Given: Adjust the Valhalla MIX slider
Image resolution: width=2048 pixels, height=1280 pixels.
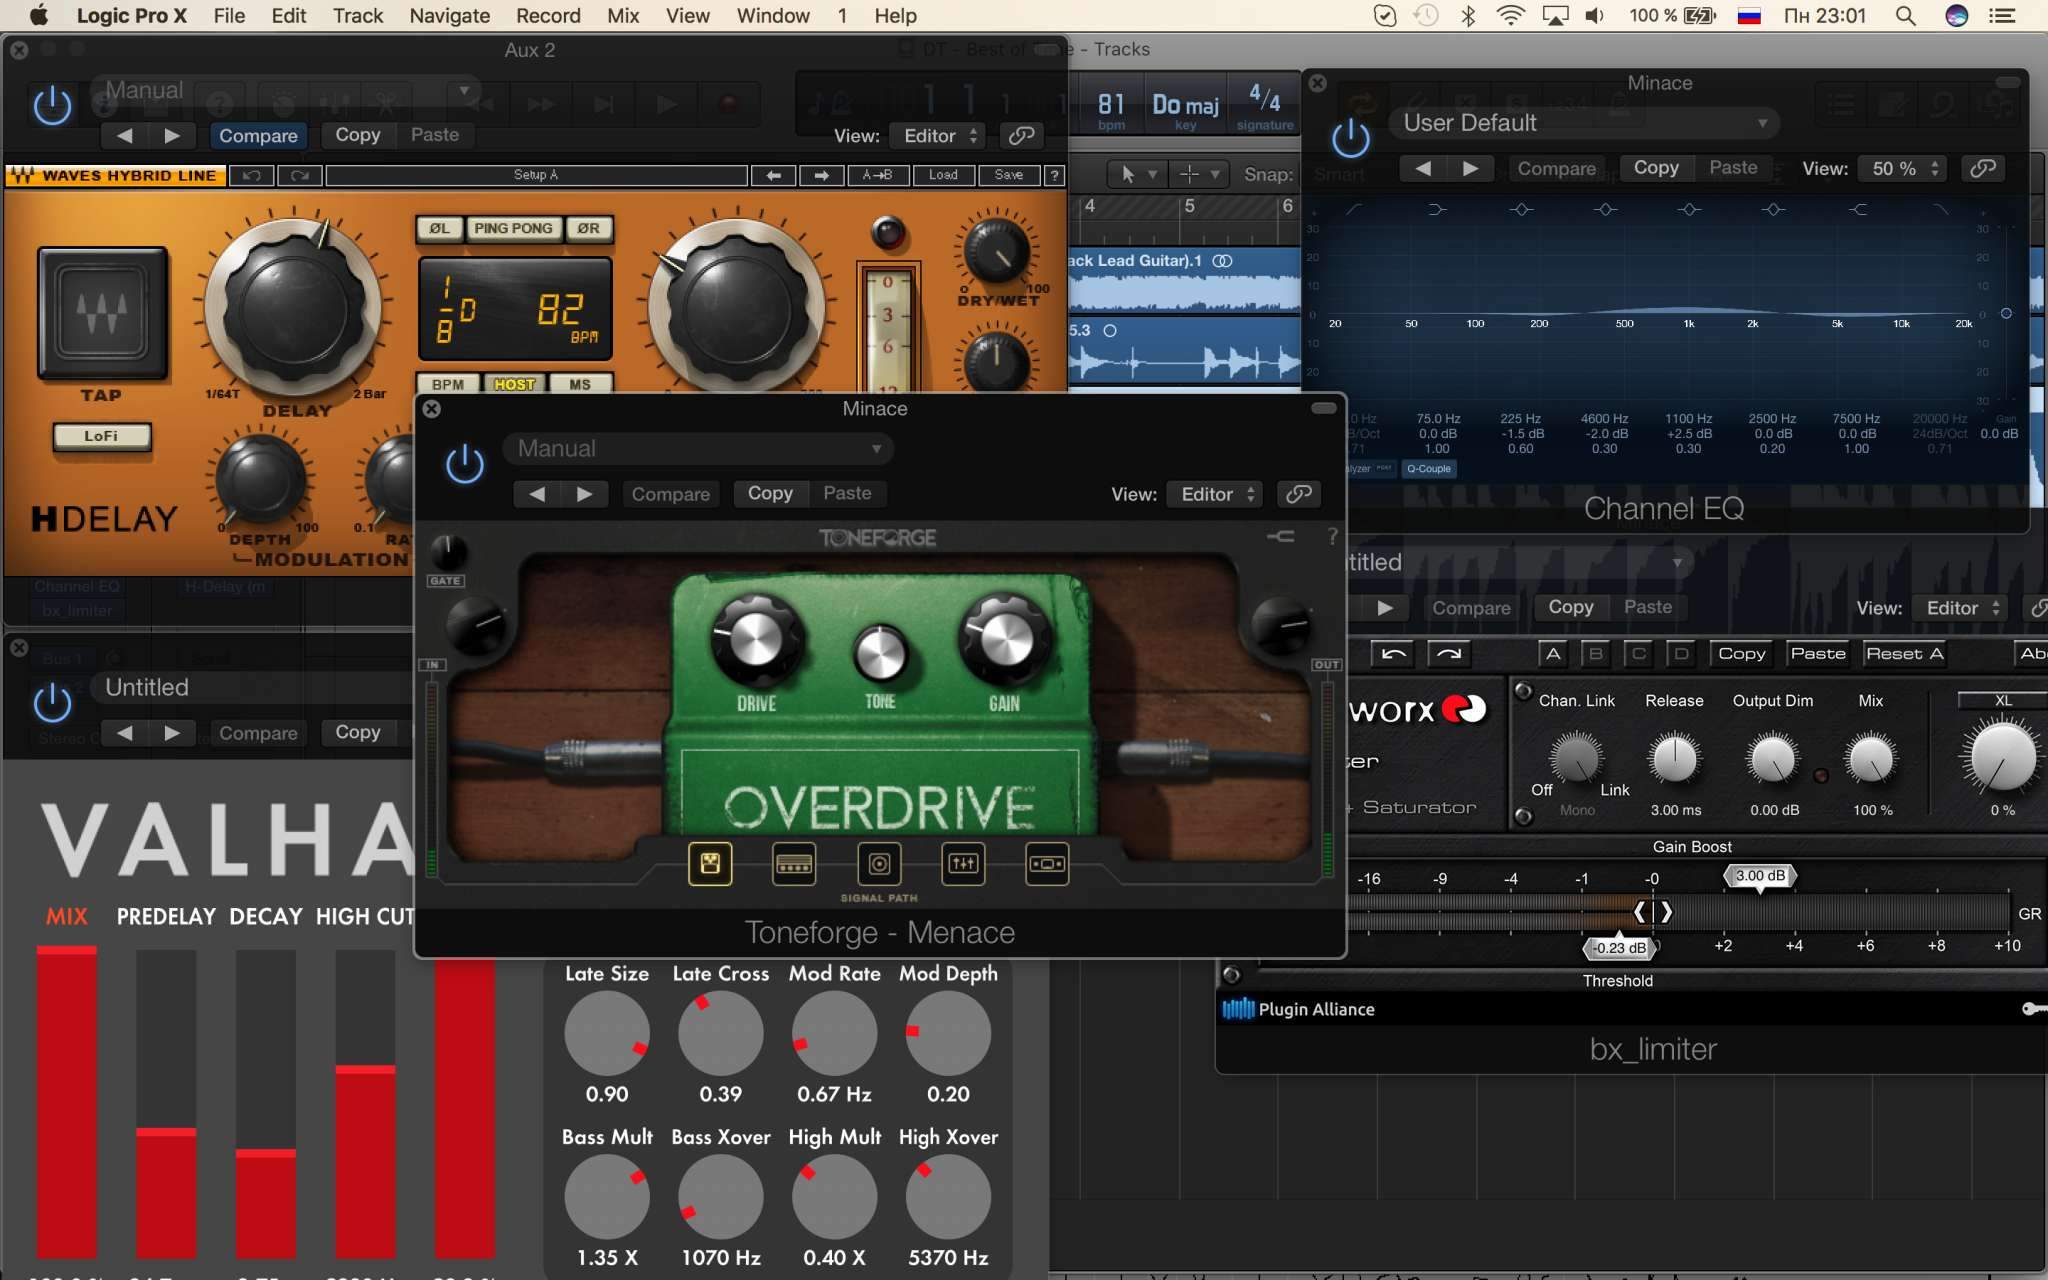Looking at the screenshot, I should [x=67, y=1100].
